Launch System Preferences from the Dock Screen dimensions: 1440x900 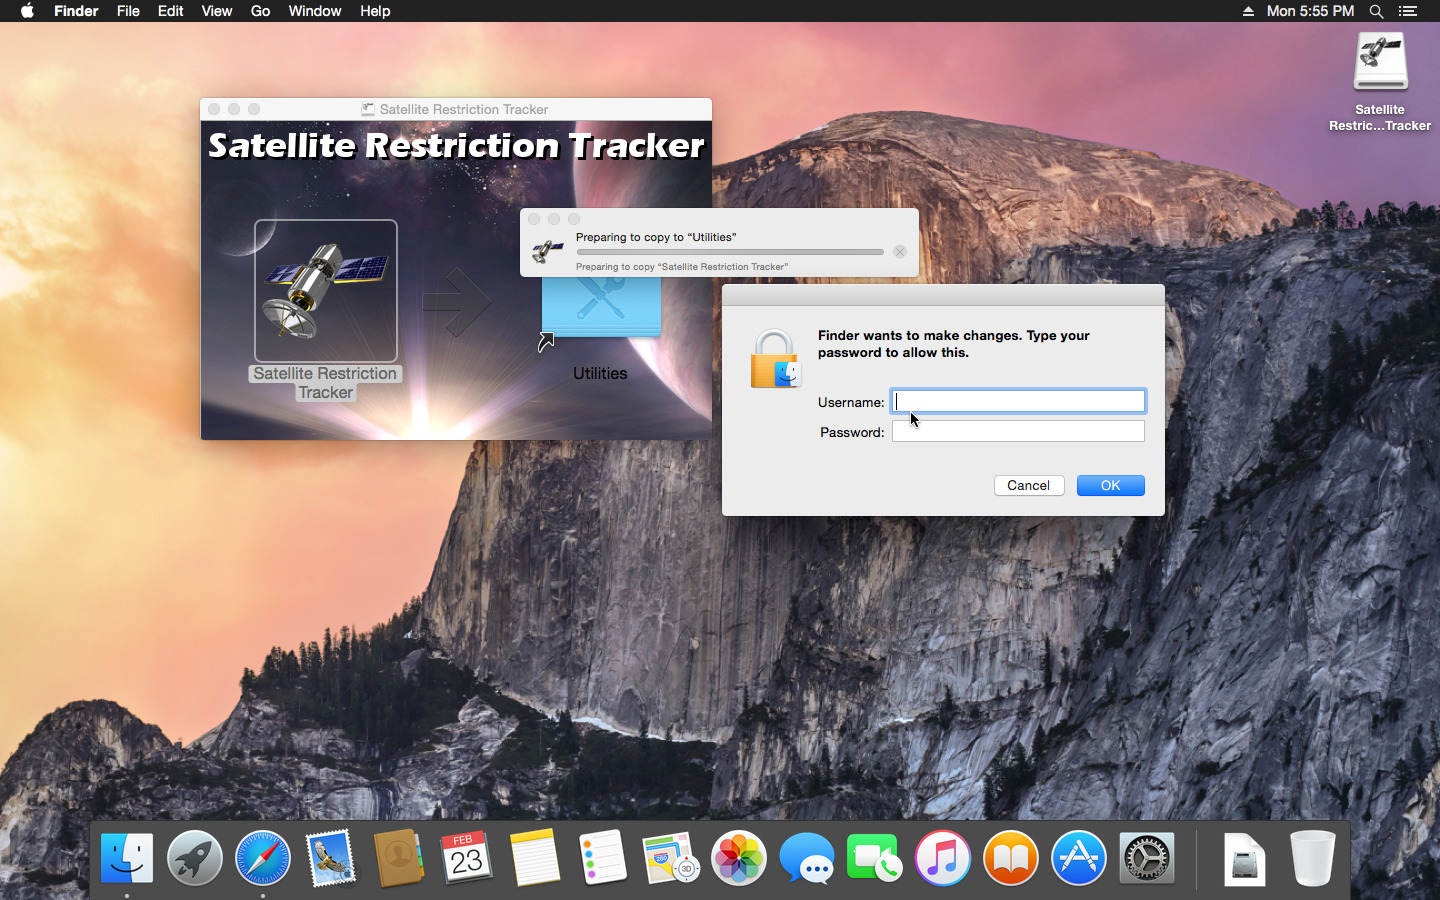(x=1146, y=858)
